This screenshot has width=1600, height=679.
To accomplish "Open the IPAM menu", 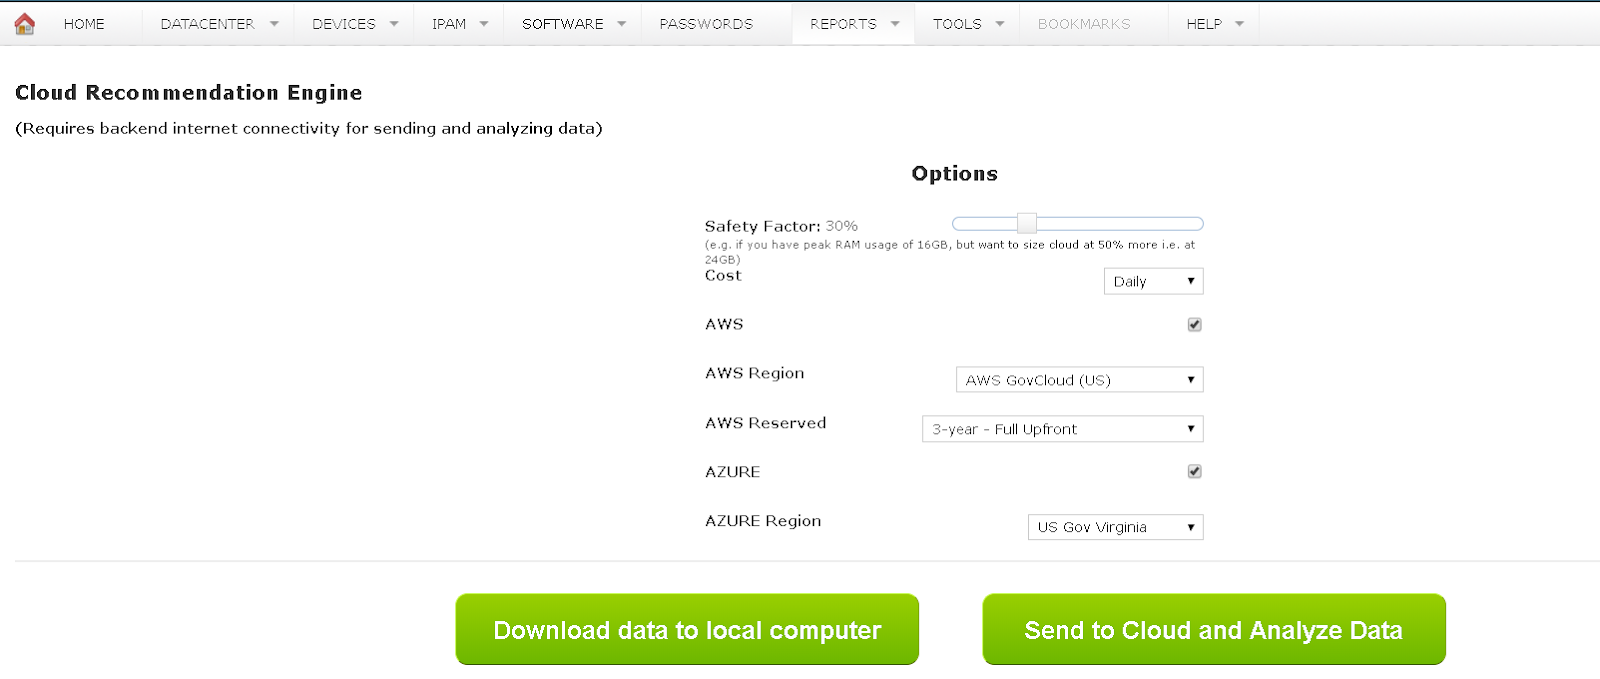I will pyautogui.click(x=449, y=24).
